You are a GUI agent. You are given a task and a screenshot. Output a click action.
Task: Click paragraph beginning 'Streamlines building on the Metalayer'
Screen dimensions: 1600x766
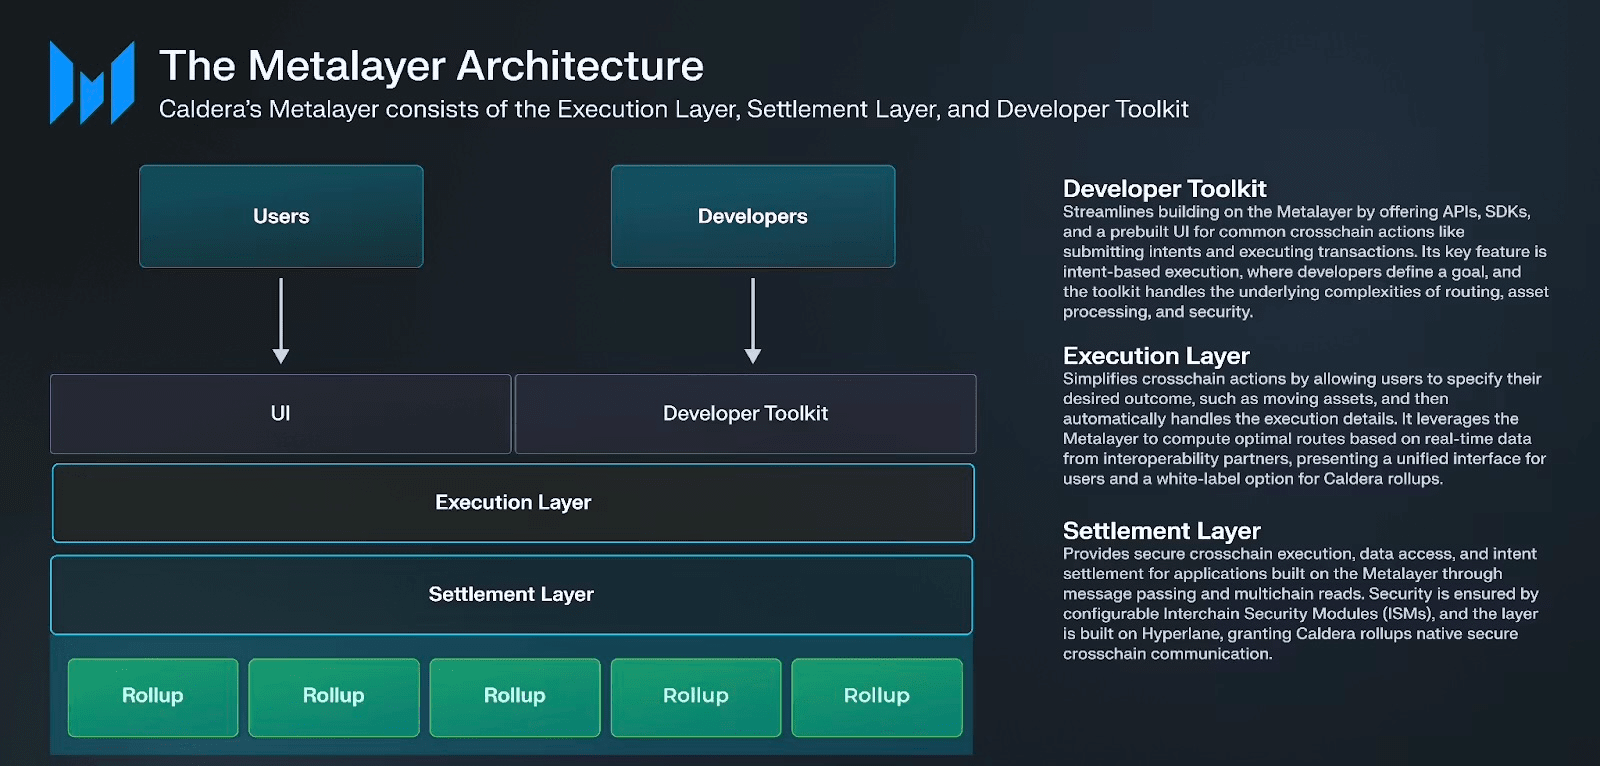[x=1305, y=262]
